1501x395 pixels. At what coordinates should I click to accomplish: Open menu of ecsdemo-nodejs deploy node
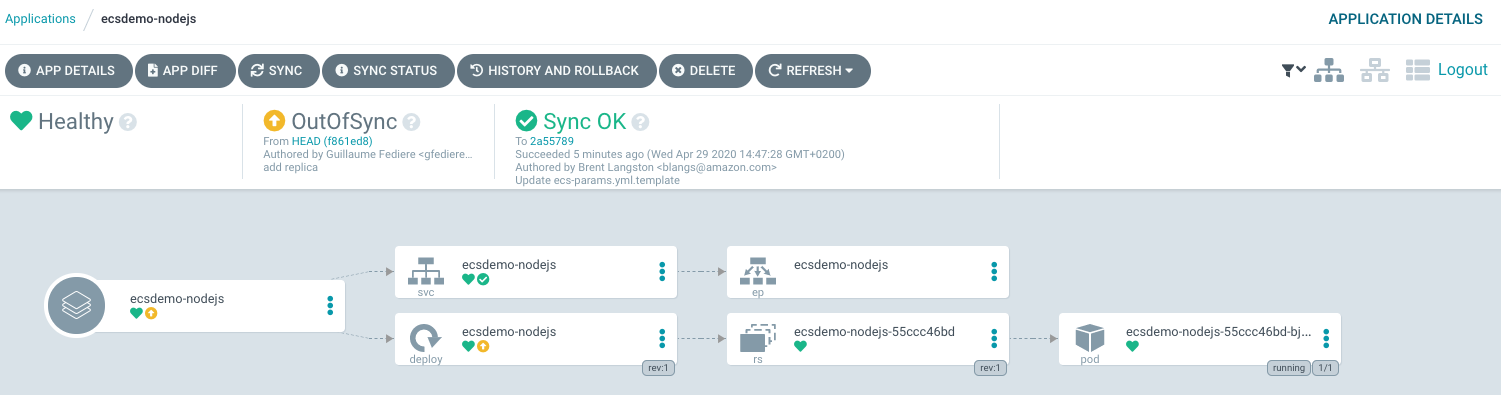(662, 338)
